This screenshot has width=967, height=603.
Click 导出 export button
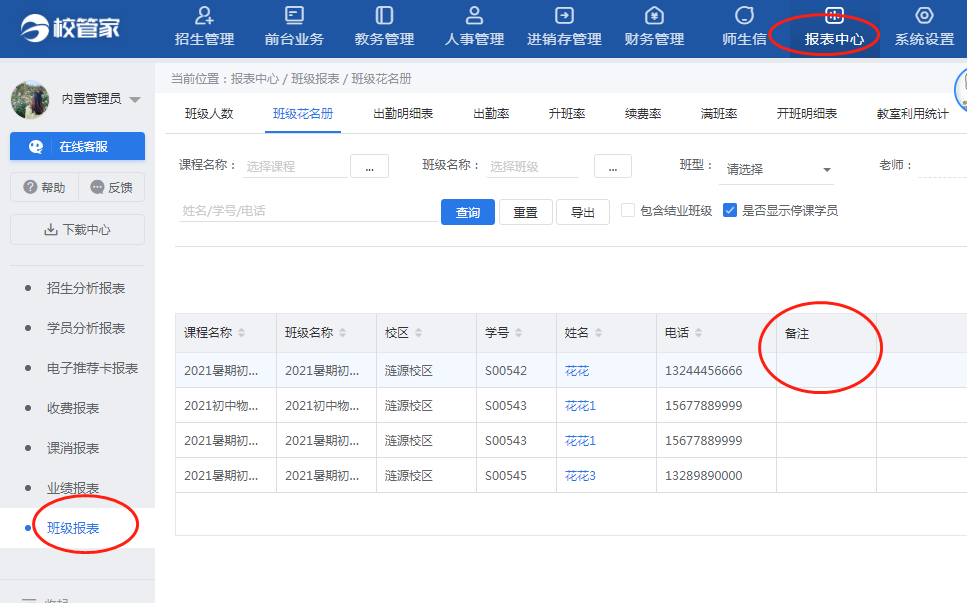pyautogui.click(x=583, y=212)
